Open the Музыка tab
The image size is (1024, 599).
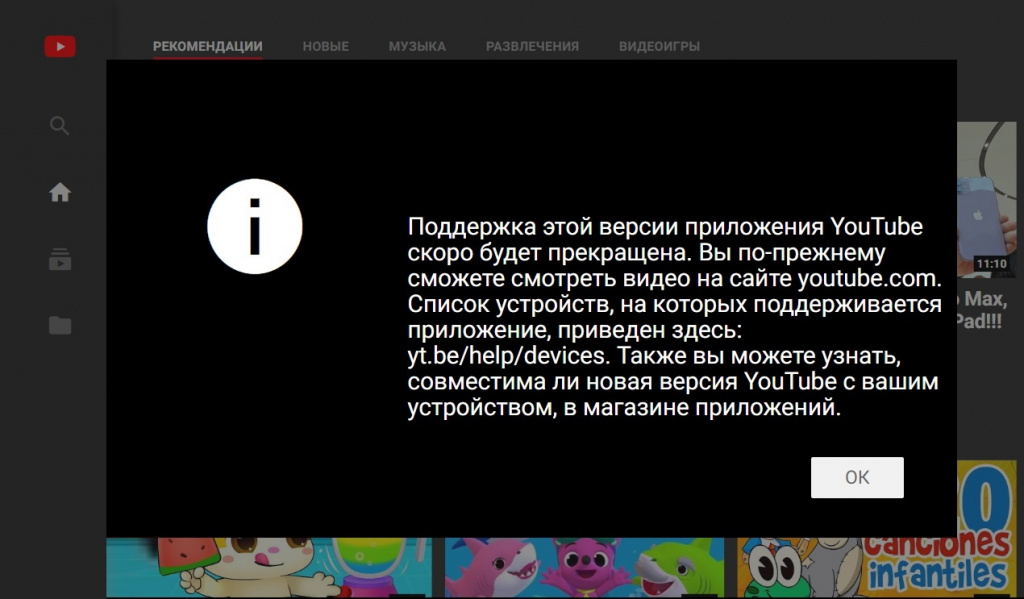point(417,46)
